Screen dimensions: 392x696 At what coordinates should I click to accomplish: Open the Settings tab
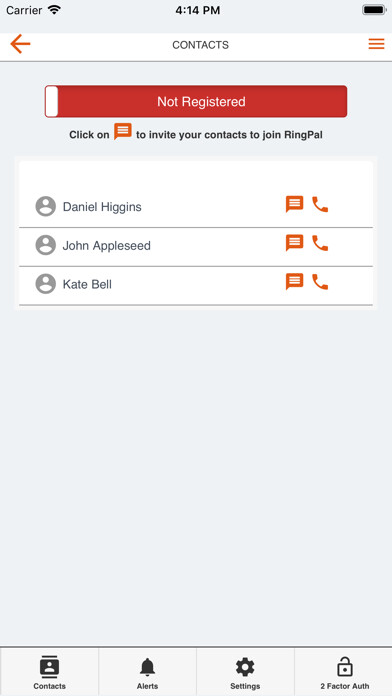[x=245, y=672]
